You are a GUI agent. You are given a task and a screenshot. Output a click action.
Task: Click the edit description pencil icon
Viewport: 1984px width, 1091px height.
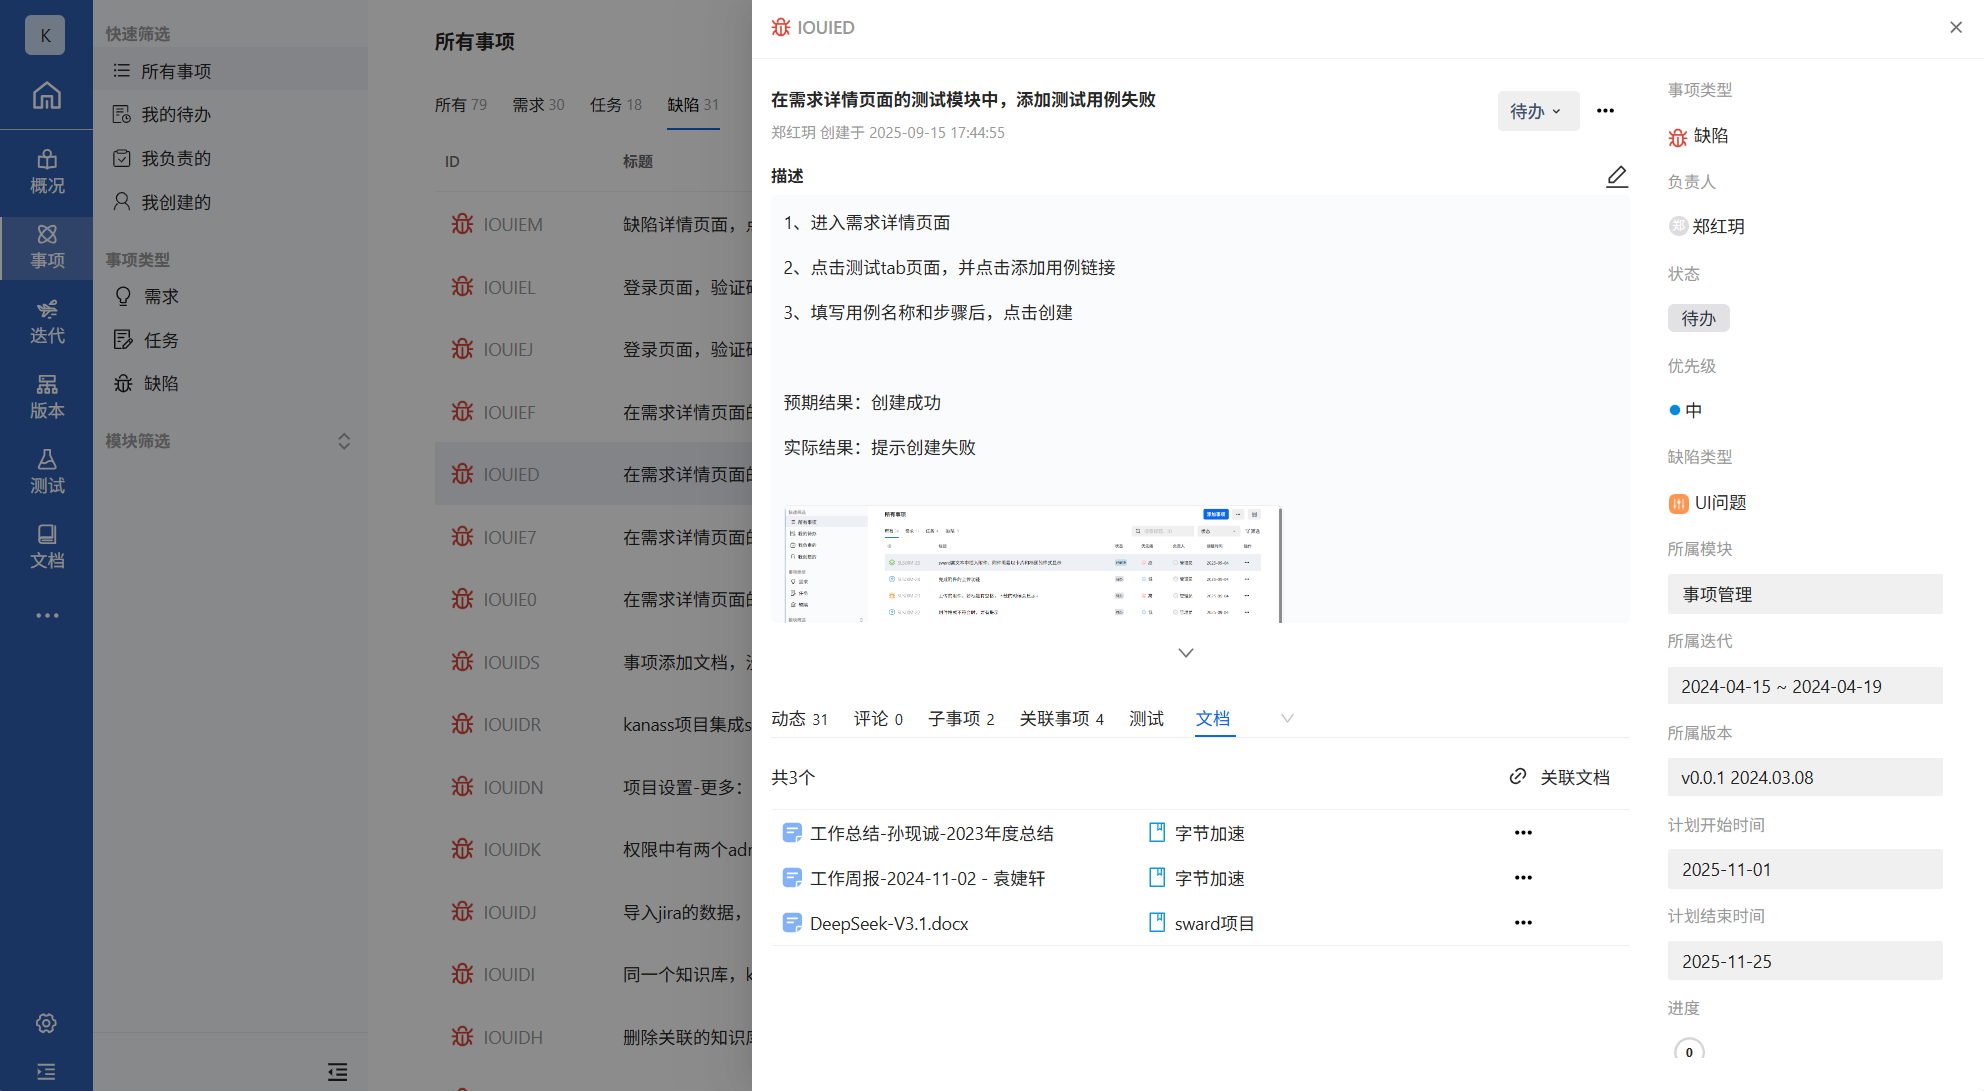coord(1616,176)
